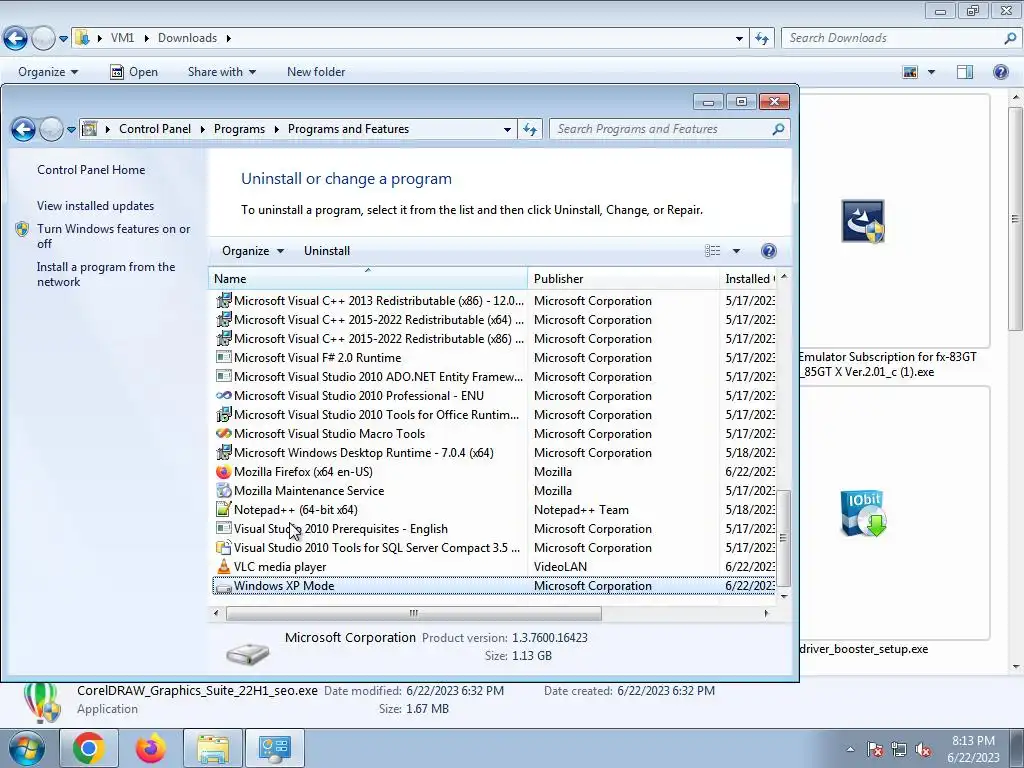The image size is (1024, 768).
Task: Click the Windows Desktop Runtime 7.0.4 icon
Action: 223,453
